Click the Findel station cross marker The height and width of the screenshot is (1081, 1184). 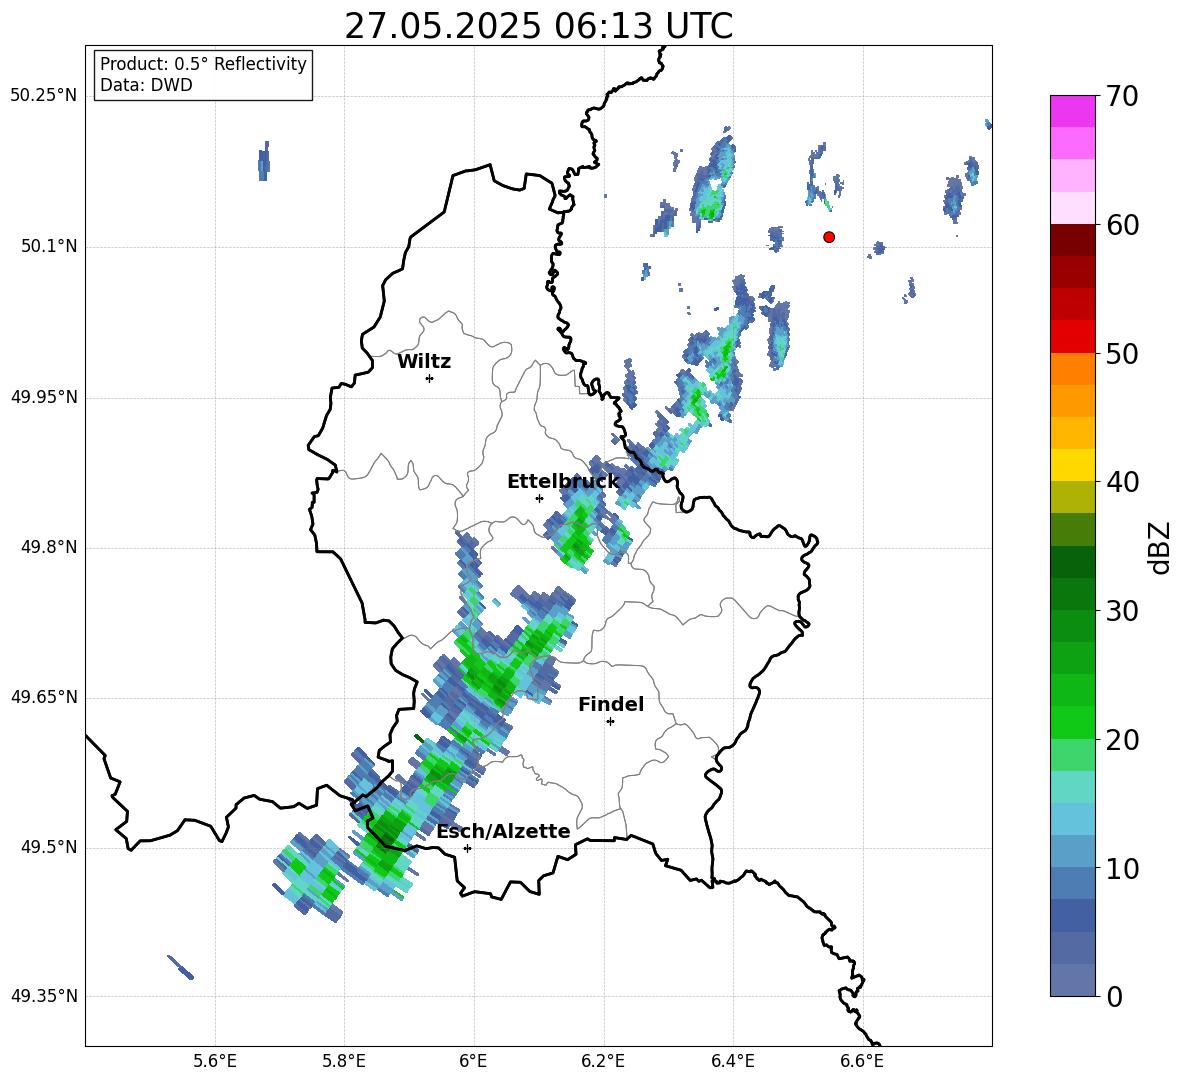click(x=610, y=722)
